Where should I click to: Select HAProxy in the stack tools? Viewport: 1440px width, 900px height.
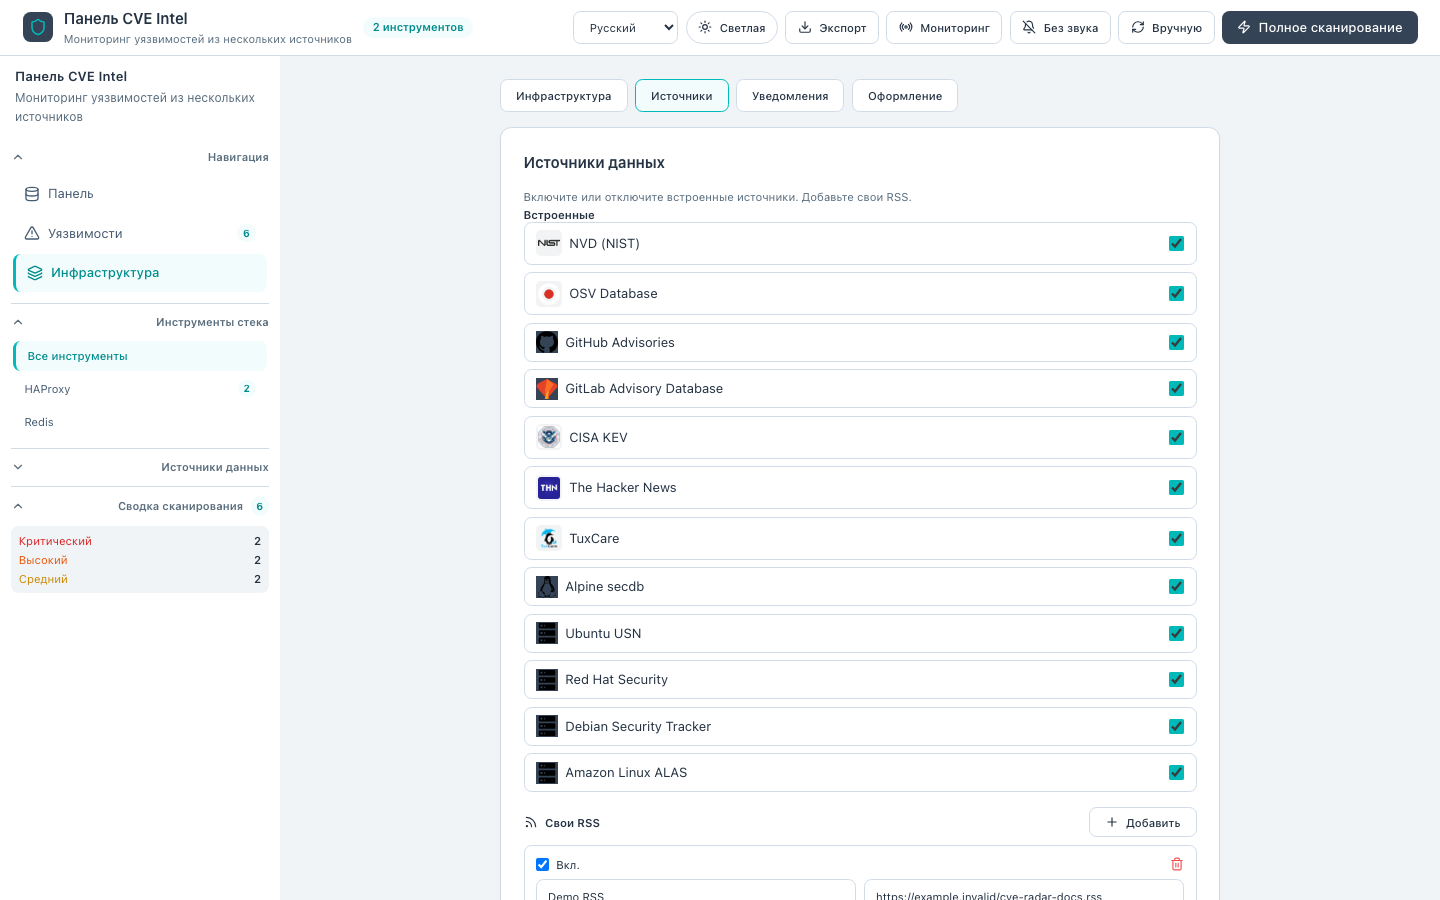[140, 389]
